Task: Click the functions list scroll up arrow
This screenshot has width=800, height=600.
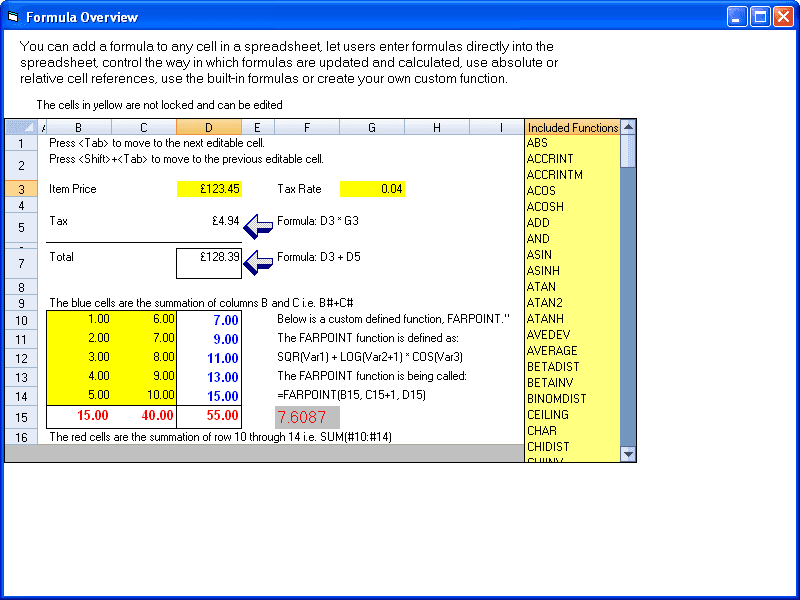Action: coord(628,127)
